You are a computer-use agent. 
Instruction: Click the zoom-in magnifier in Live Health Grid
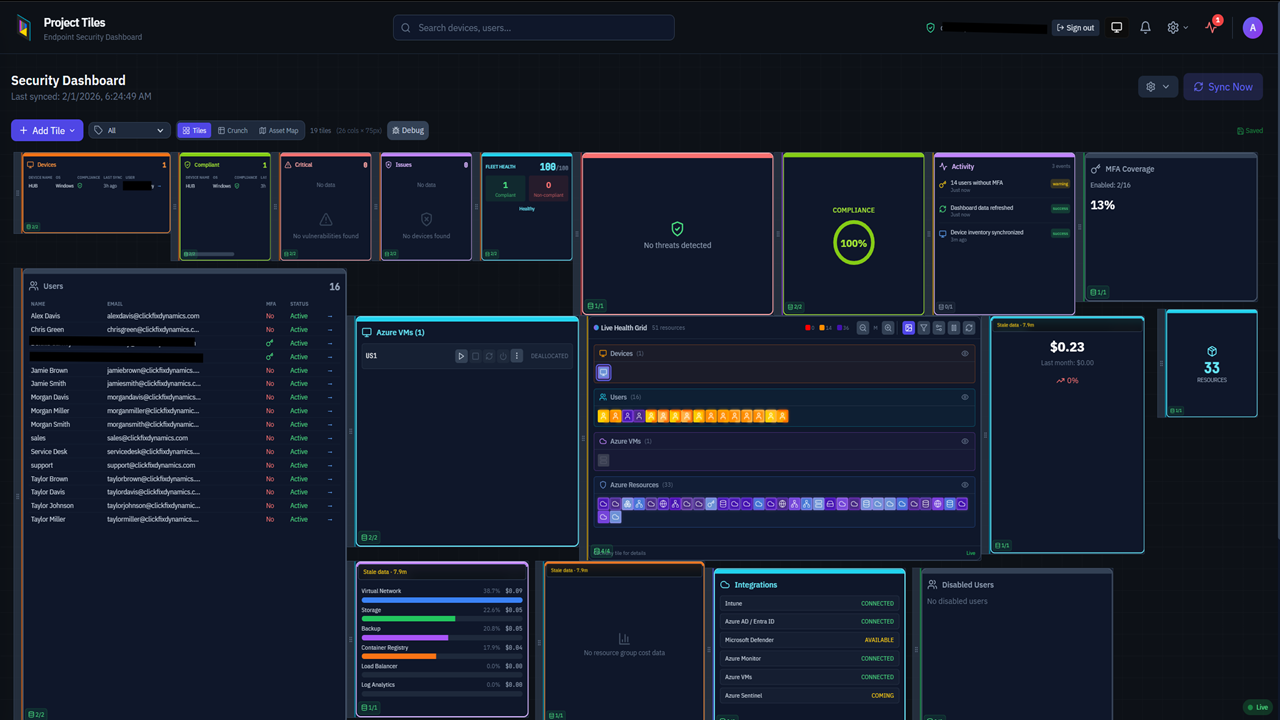[x=887, y=327]
